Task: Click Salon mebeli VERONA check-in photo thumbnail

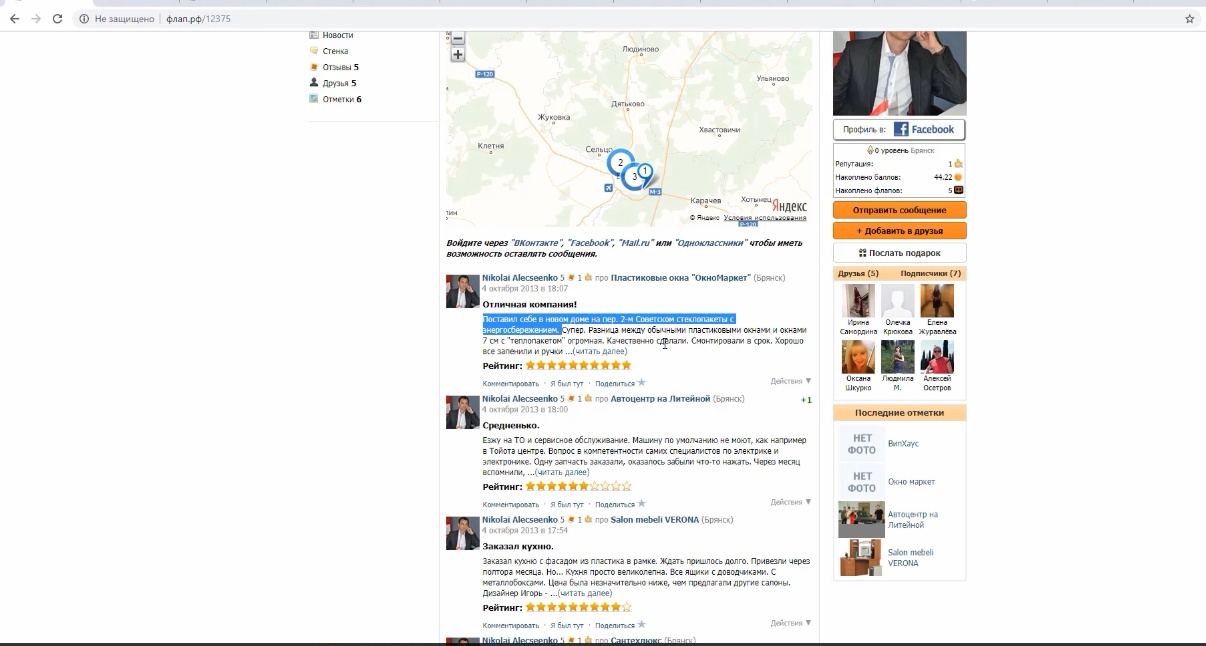Action: click(861, 558)
